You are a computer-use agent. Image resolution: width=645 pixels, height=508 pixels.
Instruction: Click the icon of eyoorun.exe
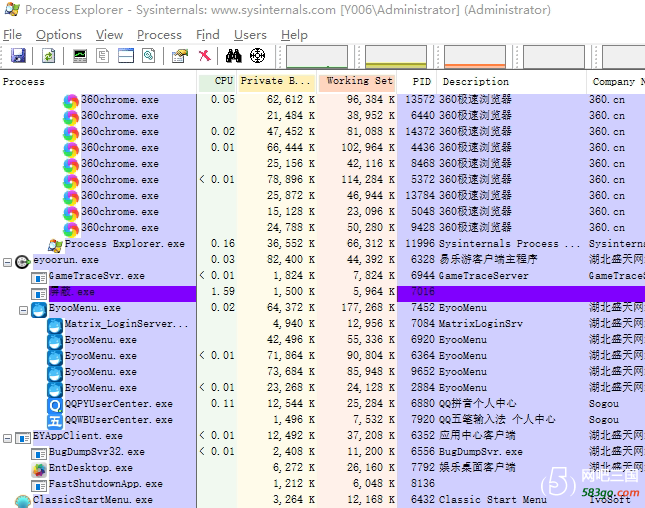pyautogui.click(x=22, y=262)
